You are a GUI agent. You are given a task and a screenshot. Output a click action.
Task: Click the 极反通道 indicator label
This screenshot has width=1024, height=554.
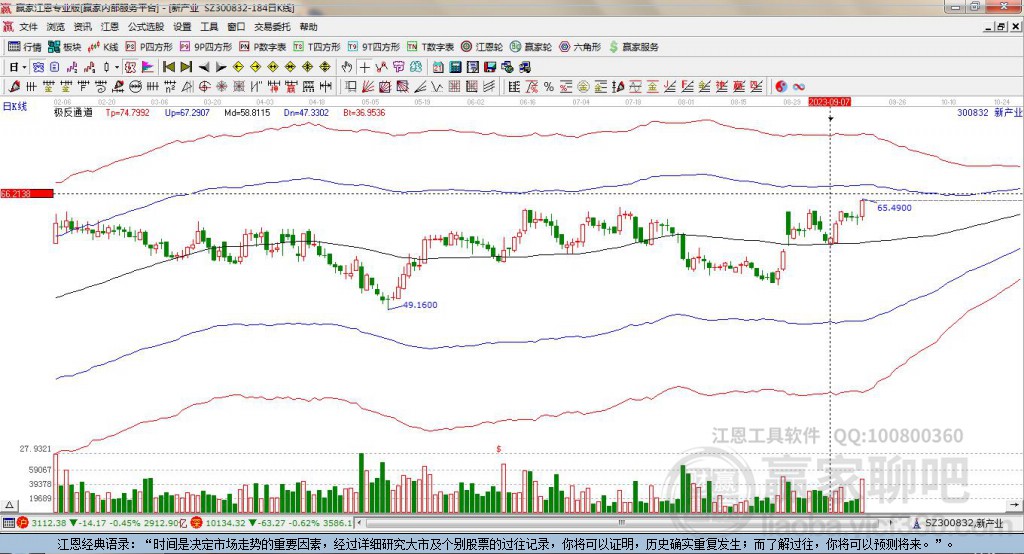click(73, 113)
